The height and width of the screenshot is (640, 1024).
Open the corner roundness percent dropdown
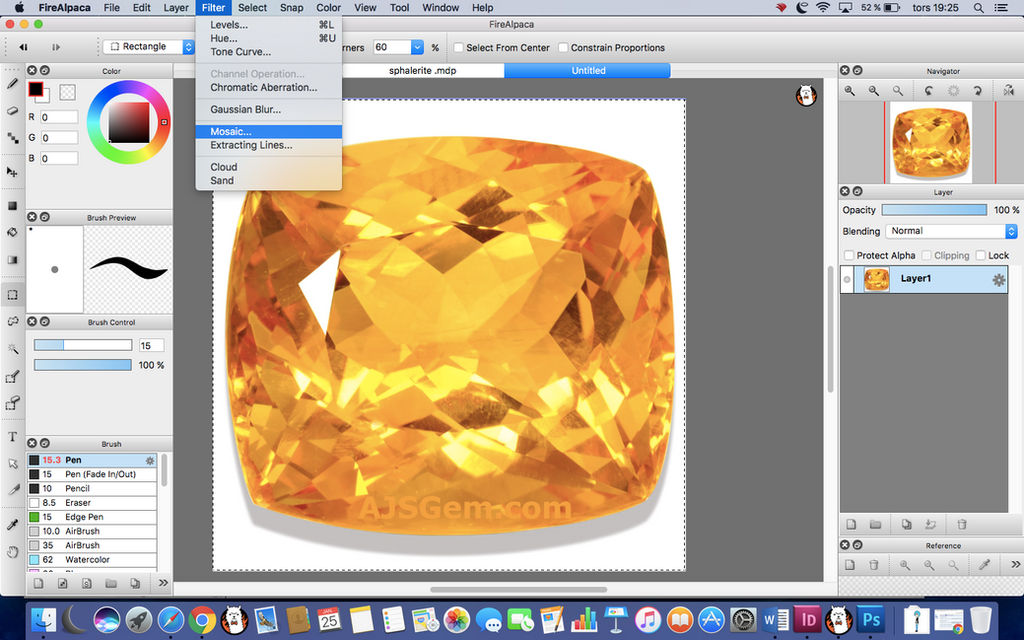click(x=417, y=47)
